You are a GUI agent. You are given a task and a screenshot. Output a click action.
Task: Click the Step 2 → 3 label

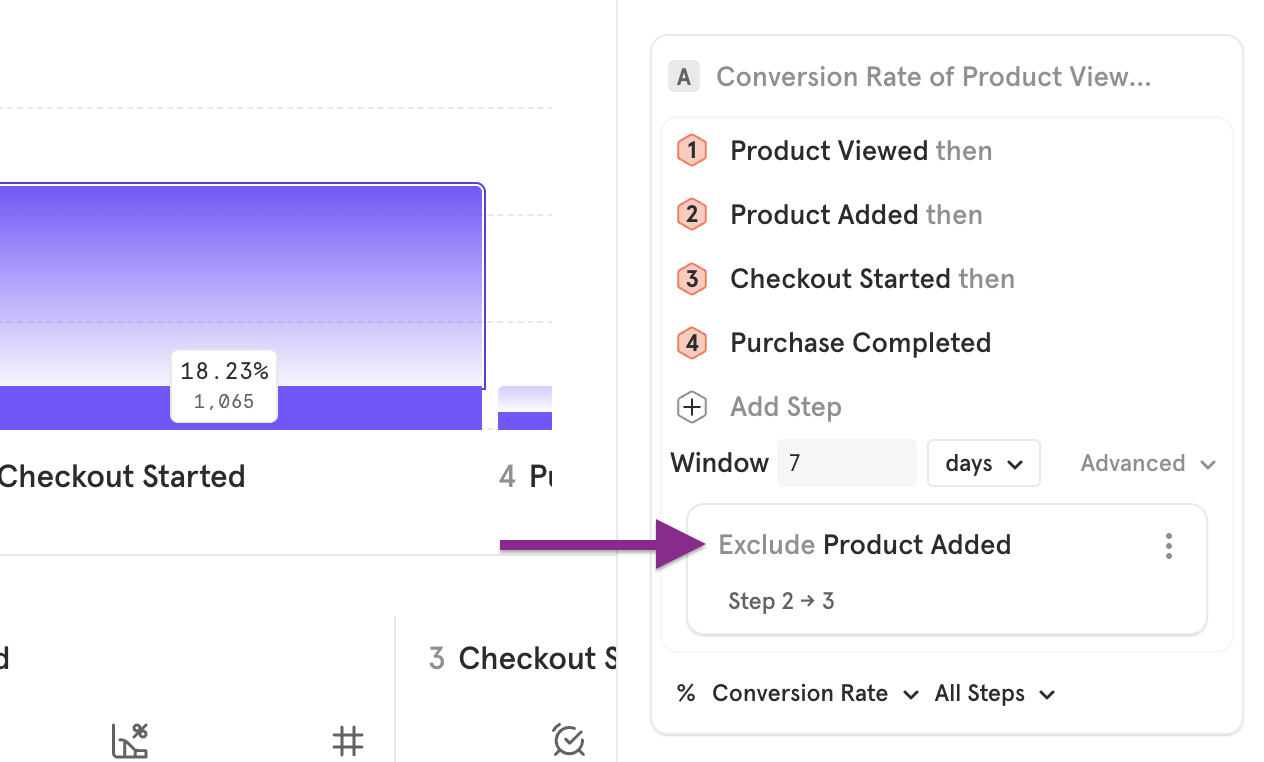[781, 600]
